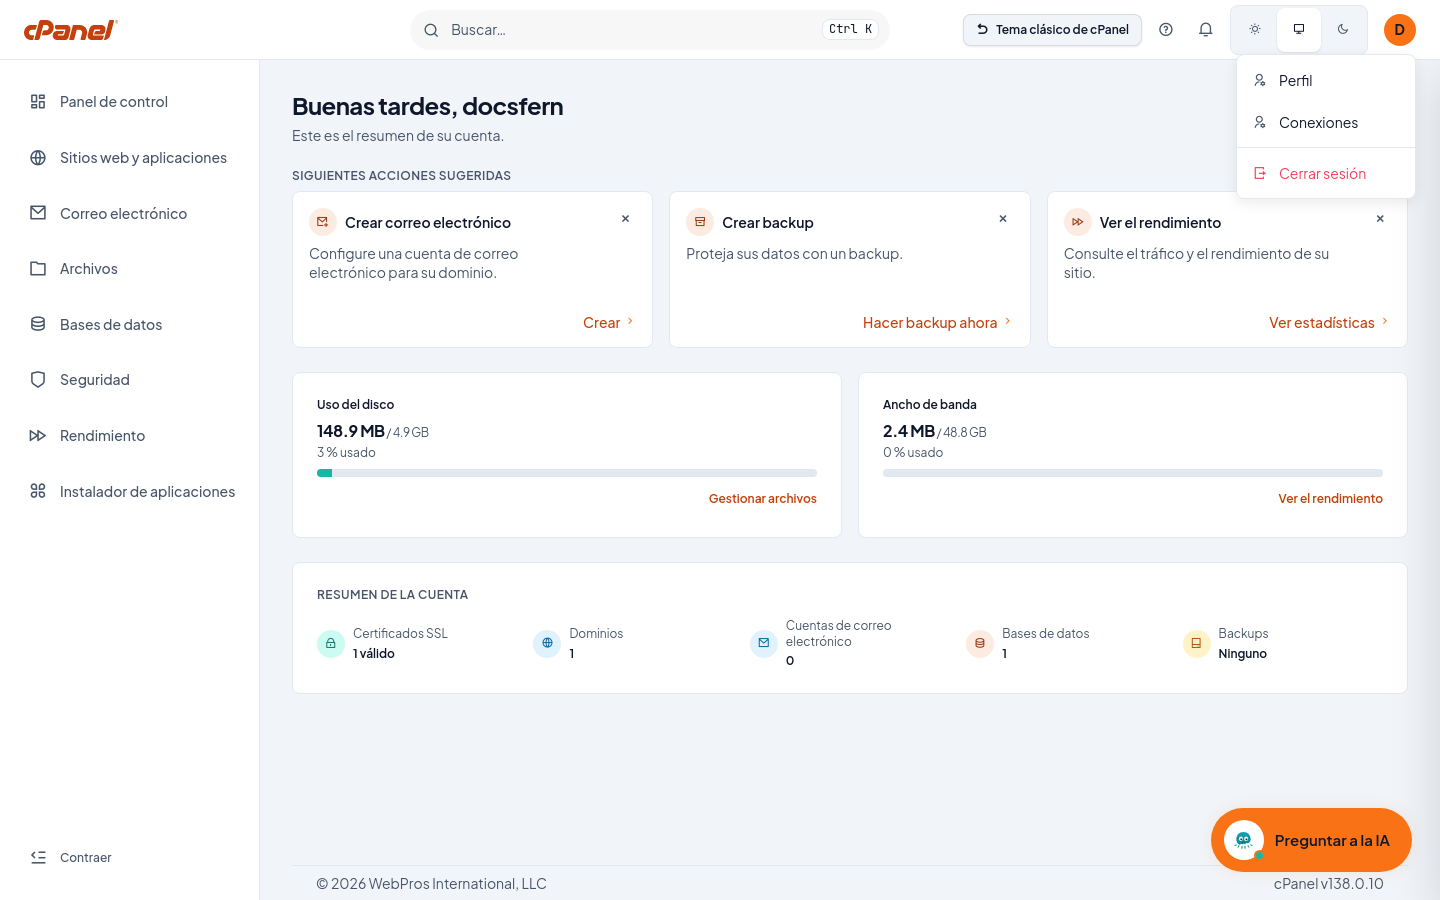The width and height of the screenshot is (1440, 900).
Task: Go to Correo electrónico in sidebar
Action: pos(130,214)
